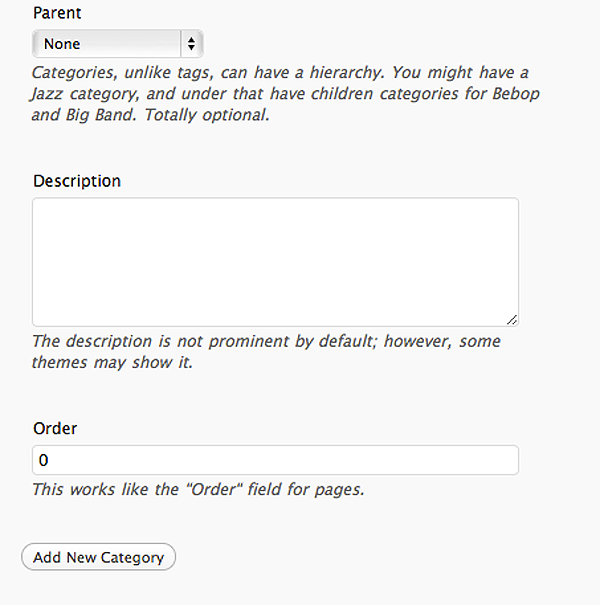Click the Order field label
Viewport: 600px width, 605px height.
point(55,429)
